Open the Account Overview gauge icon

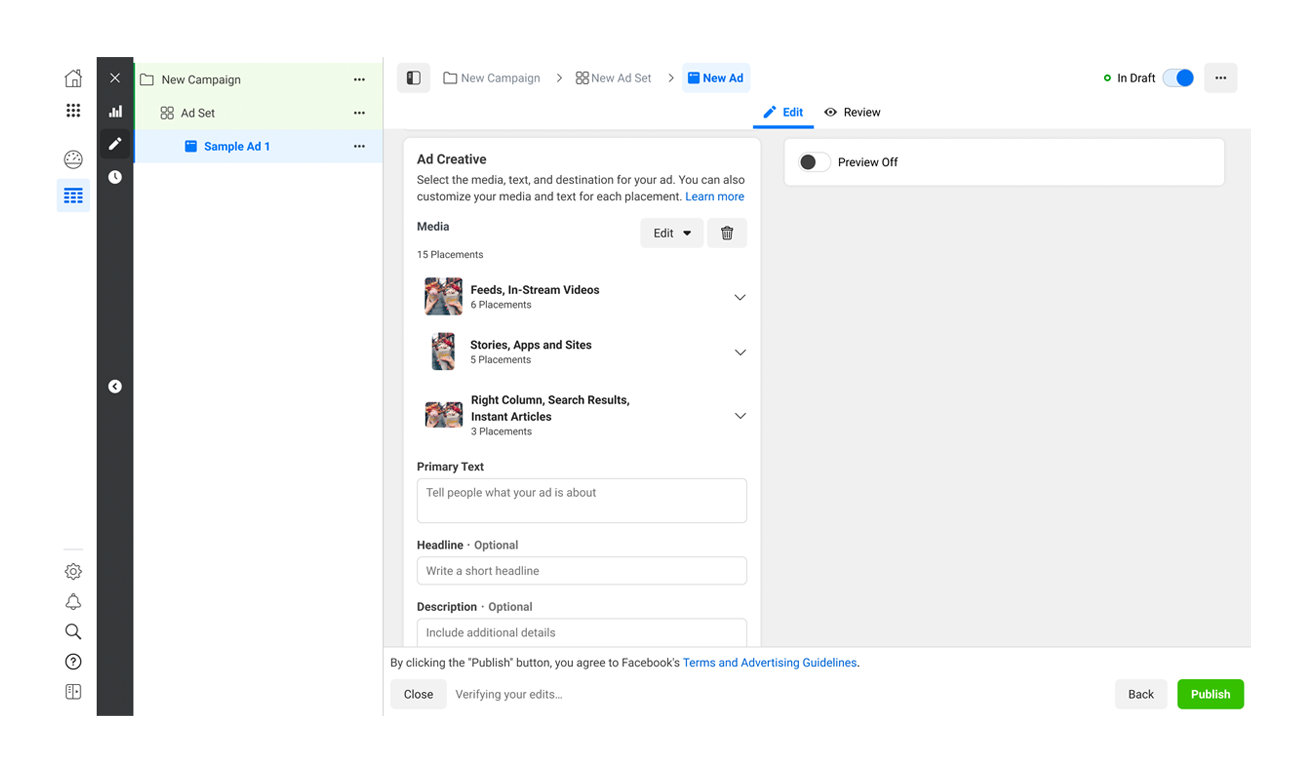(x=73, y=160)
